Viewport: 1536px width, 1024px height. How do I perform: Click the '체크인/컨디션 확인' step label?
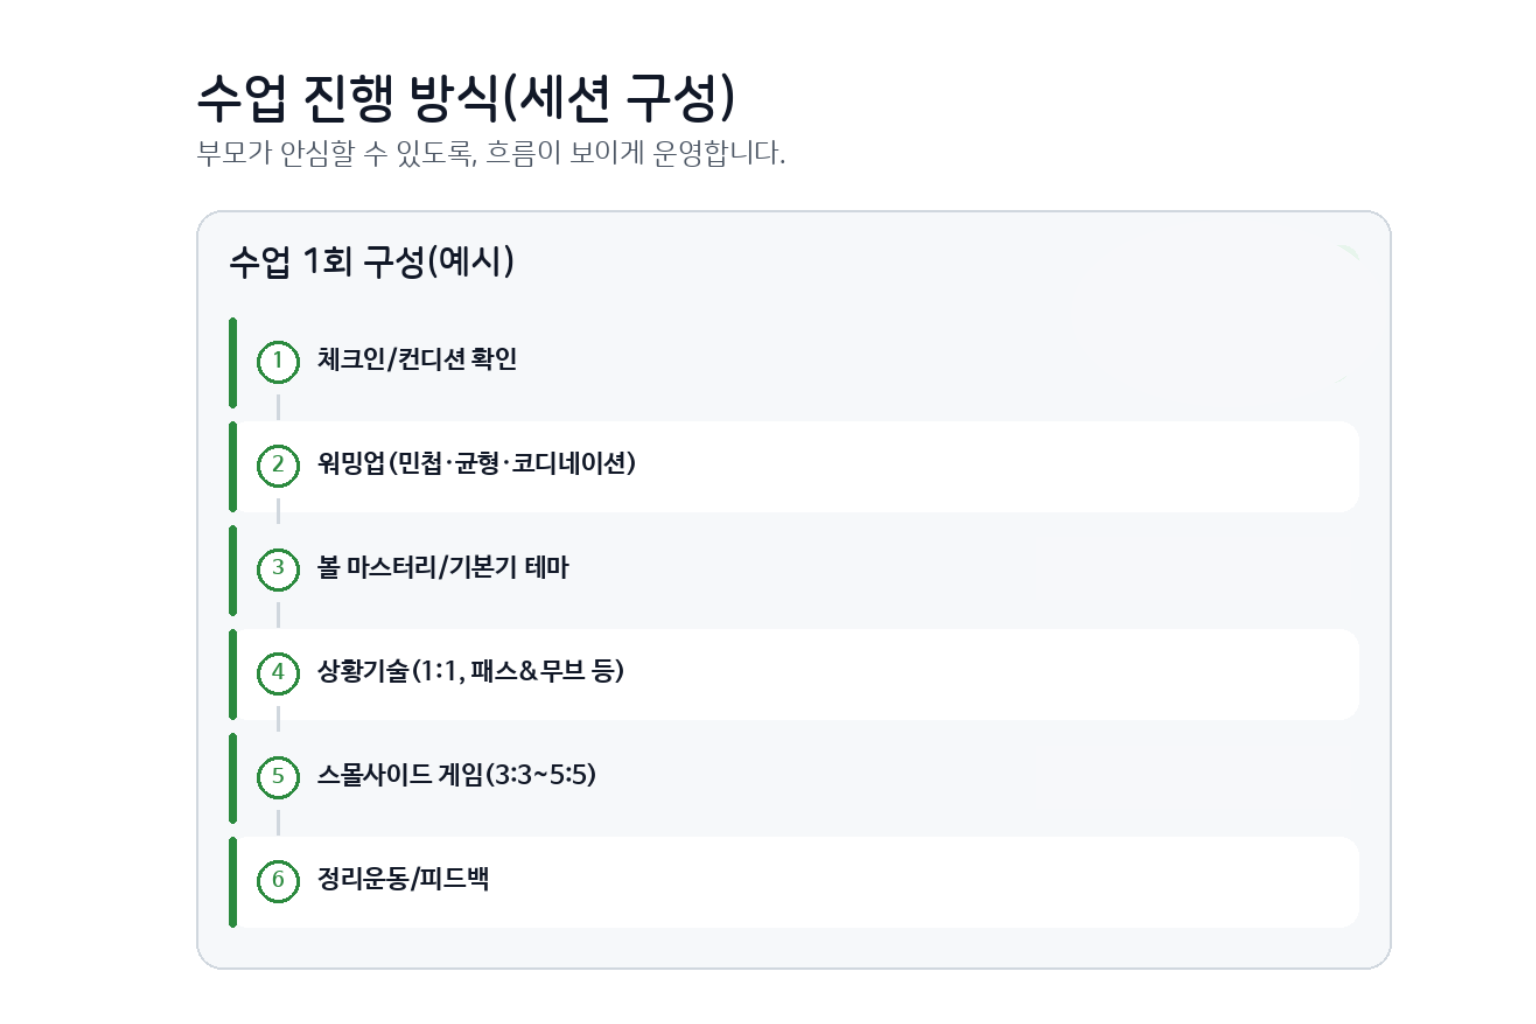pos(417,359)
